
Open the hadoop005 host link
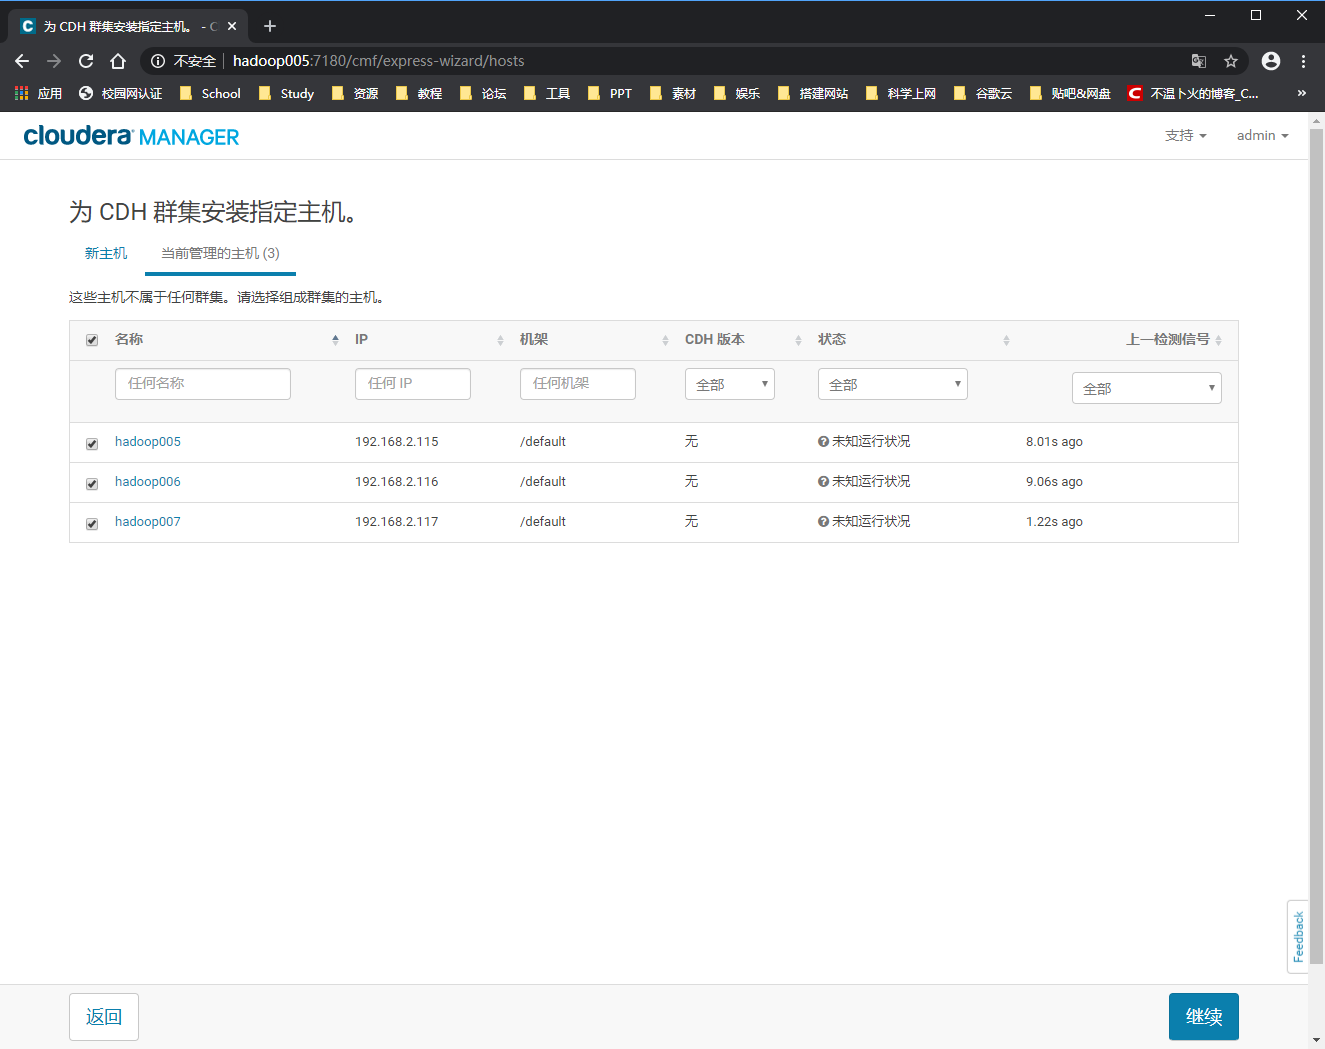click(148, 441)
